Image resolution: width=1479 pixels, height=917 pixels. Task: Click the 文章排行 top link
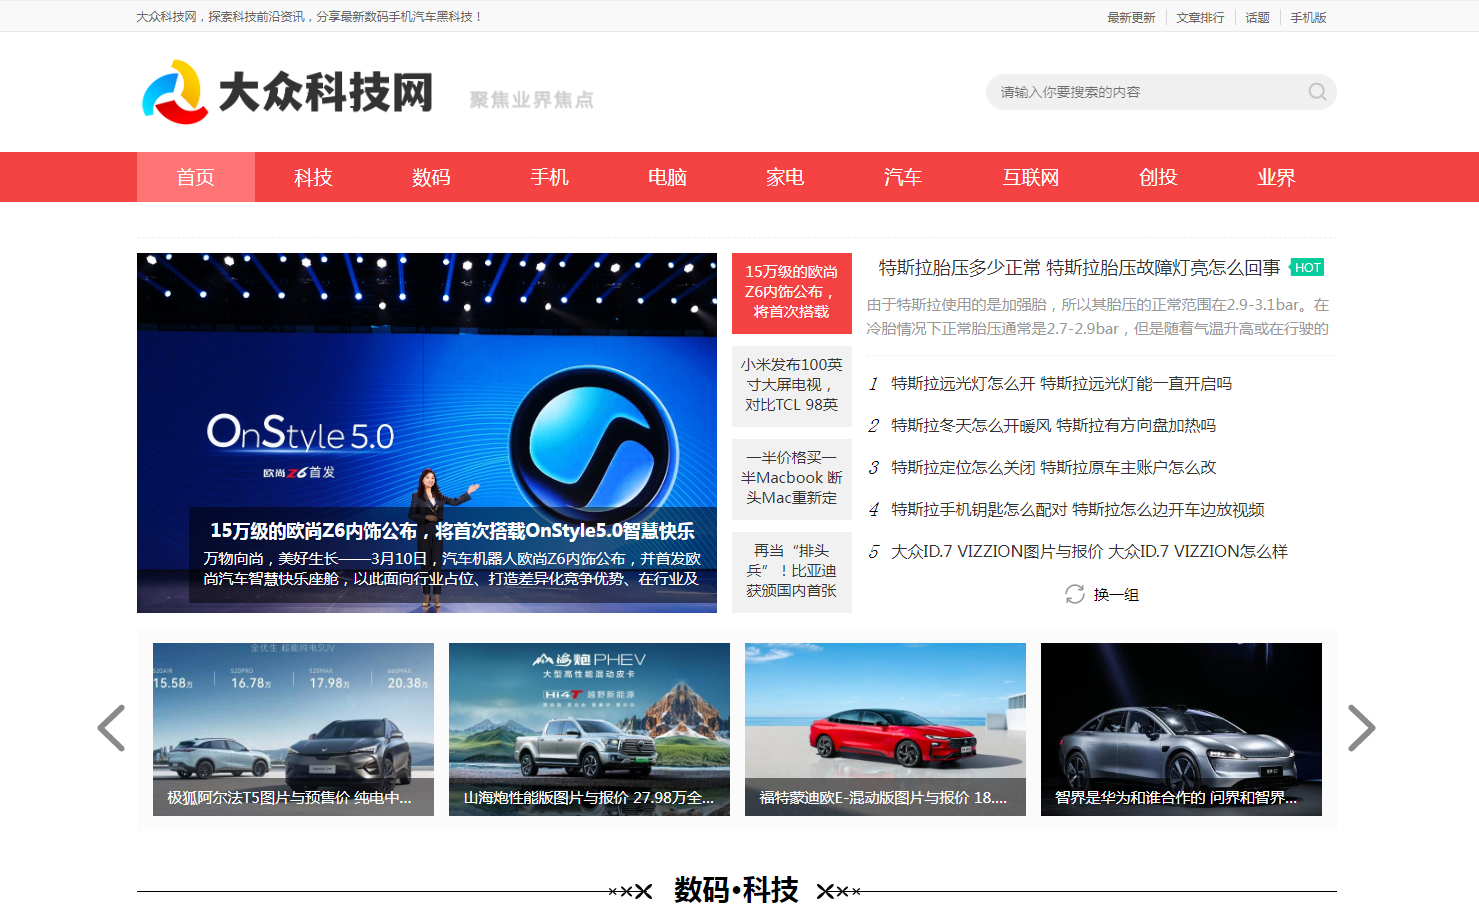(1200, 17)
